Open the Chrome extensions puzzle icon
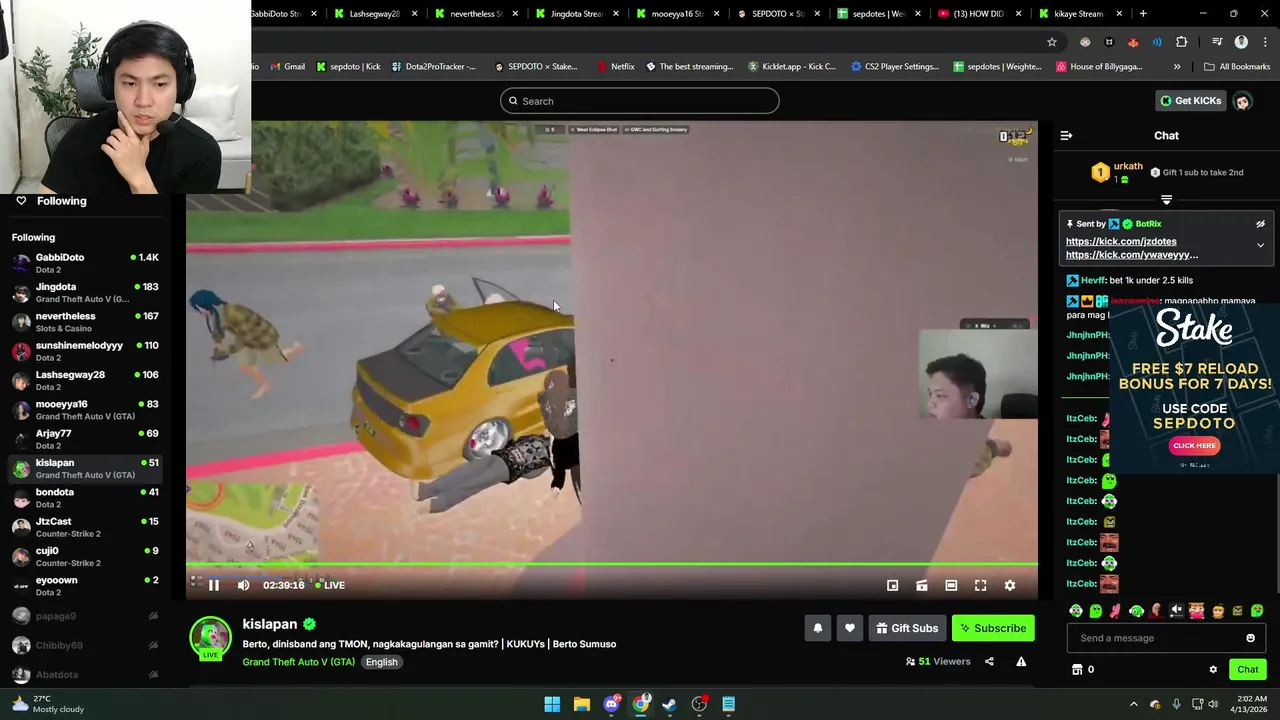Image resolution: width=1280 pixels, height=720 pixels. click(1181, 42)
